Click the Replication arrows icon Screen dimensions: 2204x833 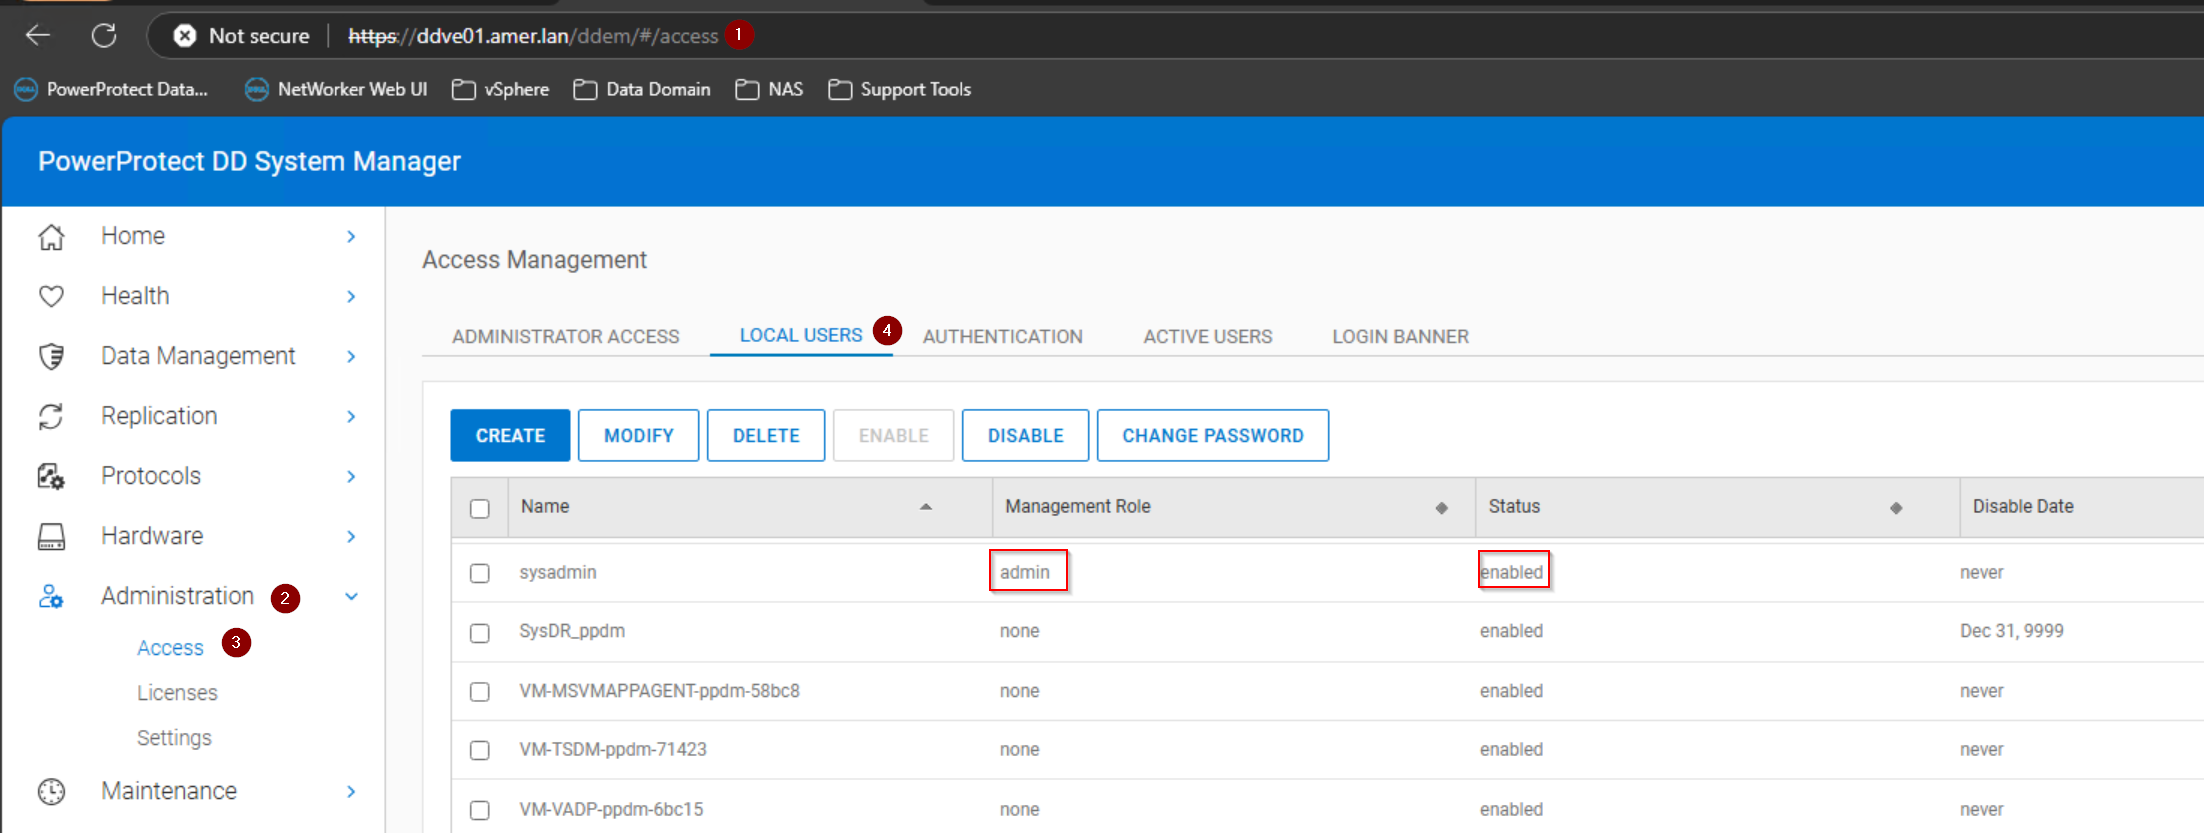(51, 416)
